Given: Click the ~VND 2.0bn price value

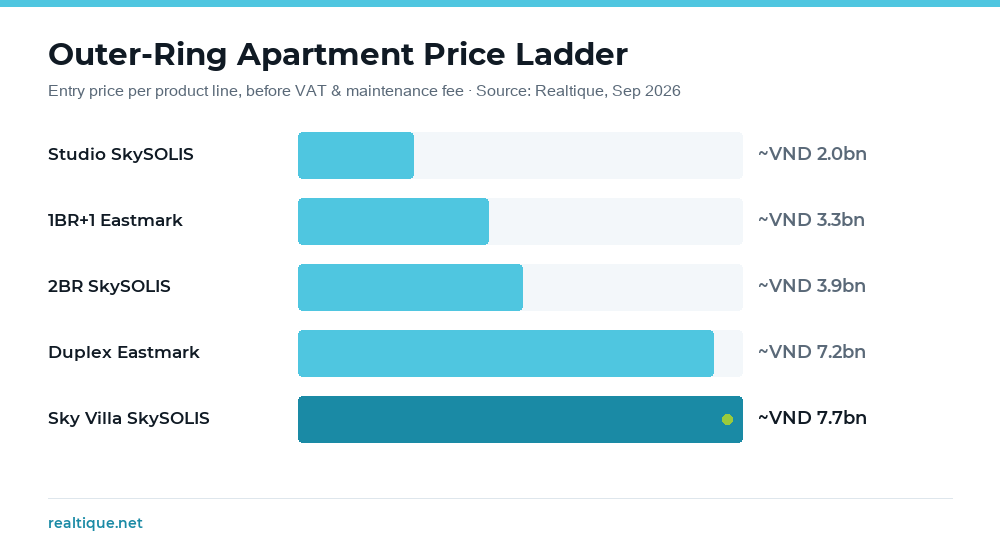Looking at the screenshot, I should pos(812,154).
